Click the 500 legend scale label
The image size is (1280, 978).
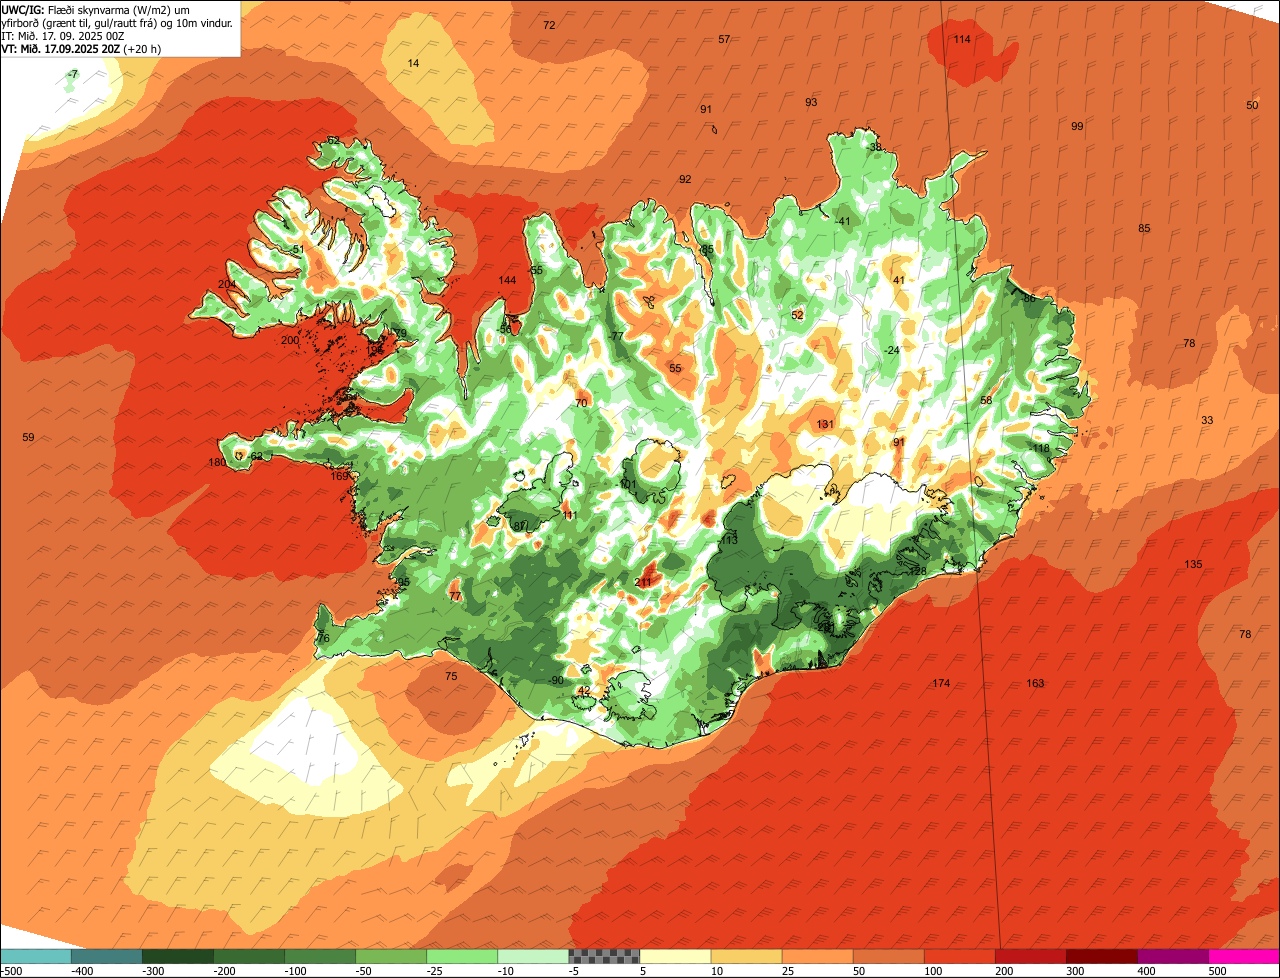click(1218, 971)
